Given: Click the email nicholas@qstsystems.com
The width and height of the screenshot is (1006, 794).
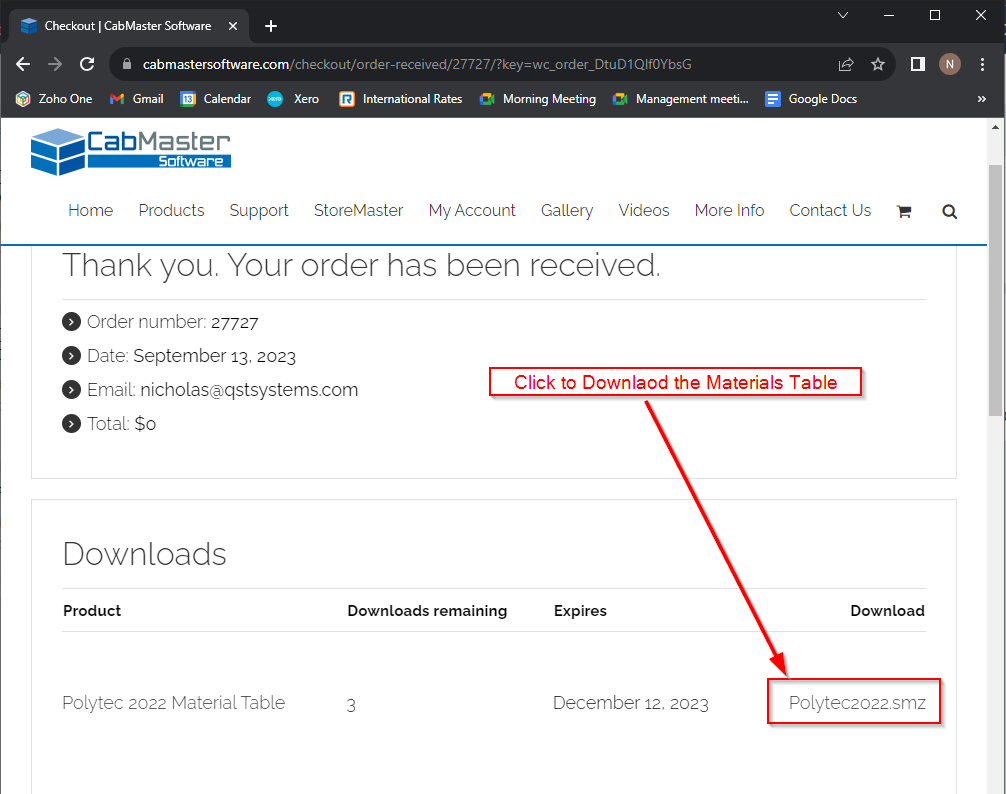Looking at the screenshot, I should pos(249,390).
